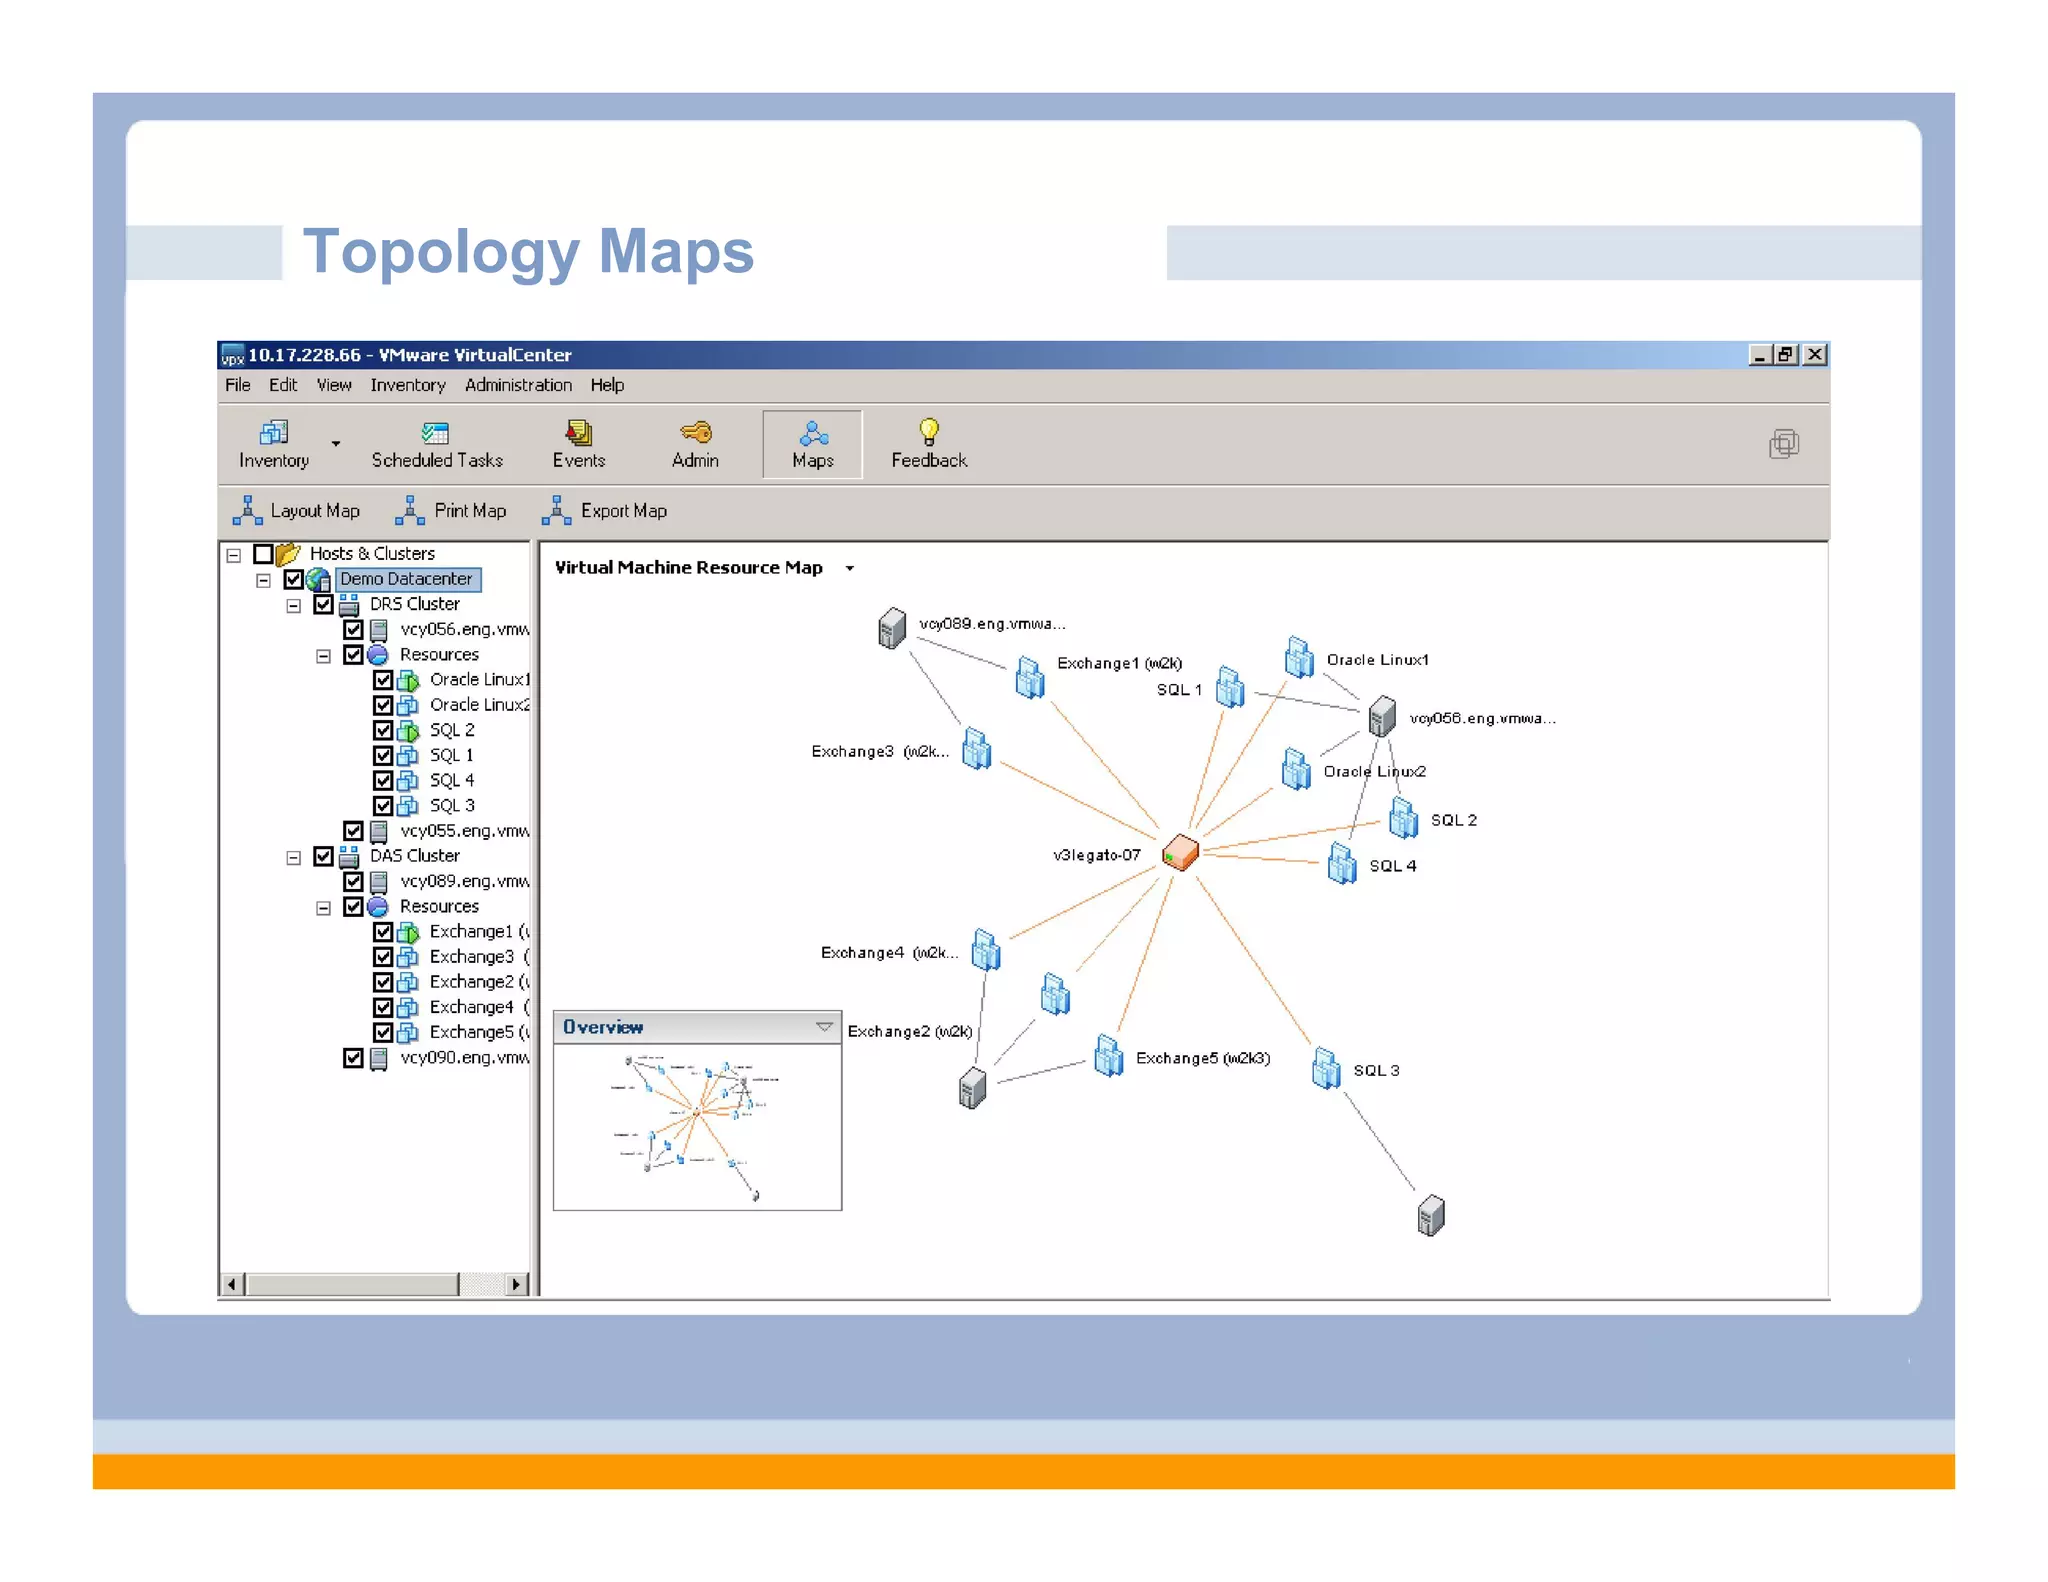This screenshot has width=2048, height=1582.
Task: Click the host icon below Exchange2 label
Action: pos(972,1088)
